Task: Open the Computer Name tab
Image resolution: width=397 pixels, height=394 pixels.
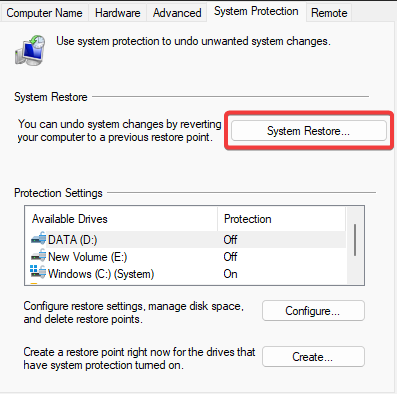Action: (x=44, y=13)
